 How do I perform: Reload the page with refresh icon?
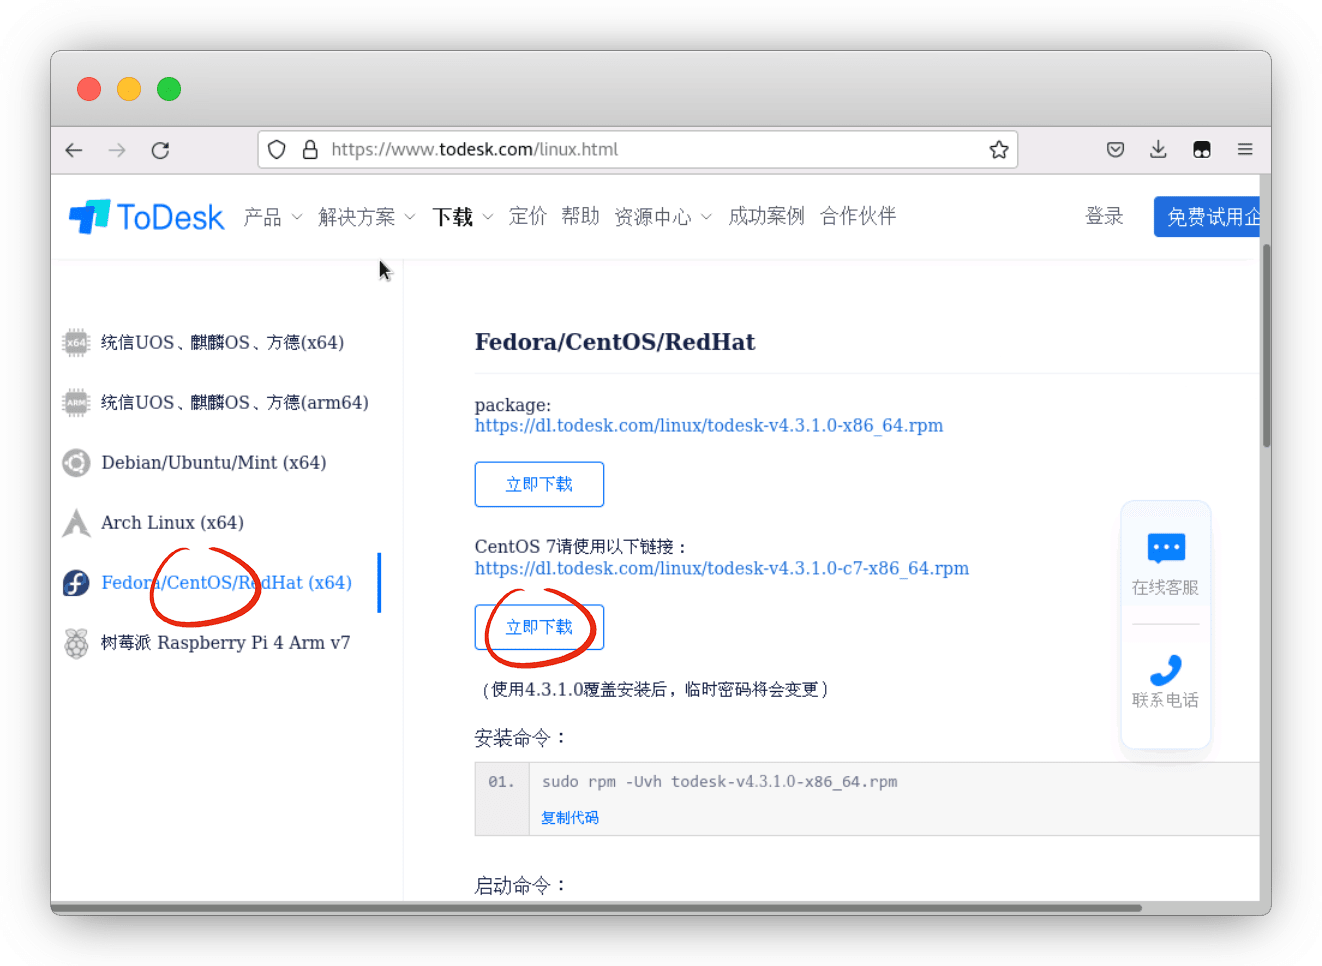160,150
